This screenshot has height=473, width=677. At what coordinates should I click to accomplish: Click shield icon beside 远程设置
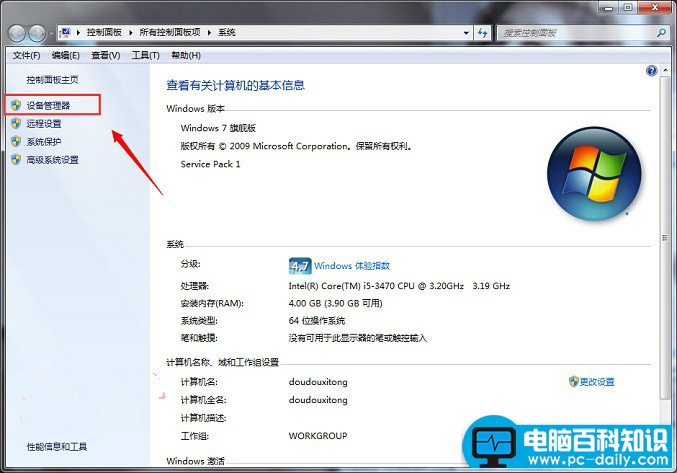click(16, 123)
